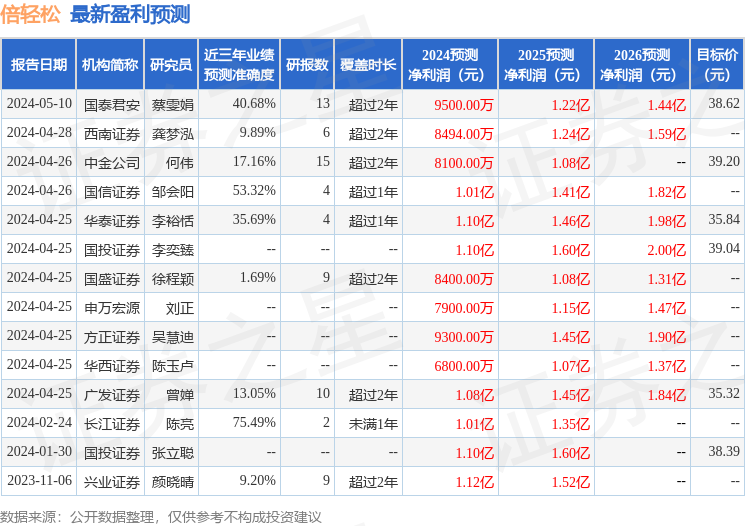Viewport: 745px width, 526px height.
Task: Select the 西南证券 institution cell
Action: pyautogui.click(x=112, y=134)
